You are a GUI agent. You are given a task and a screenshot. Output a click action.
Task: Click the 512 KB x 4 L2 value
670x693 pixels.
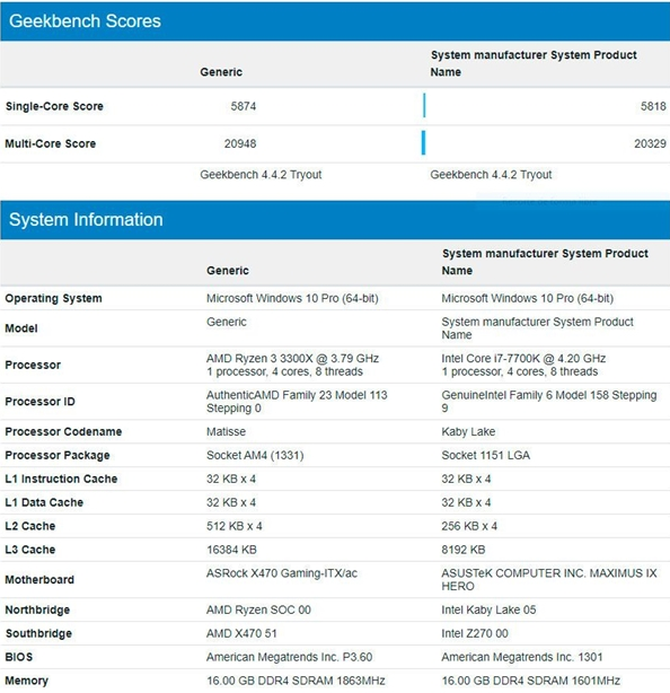(x=234, y=526)
